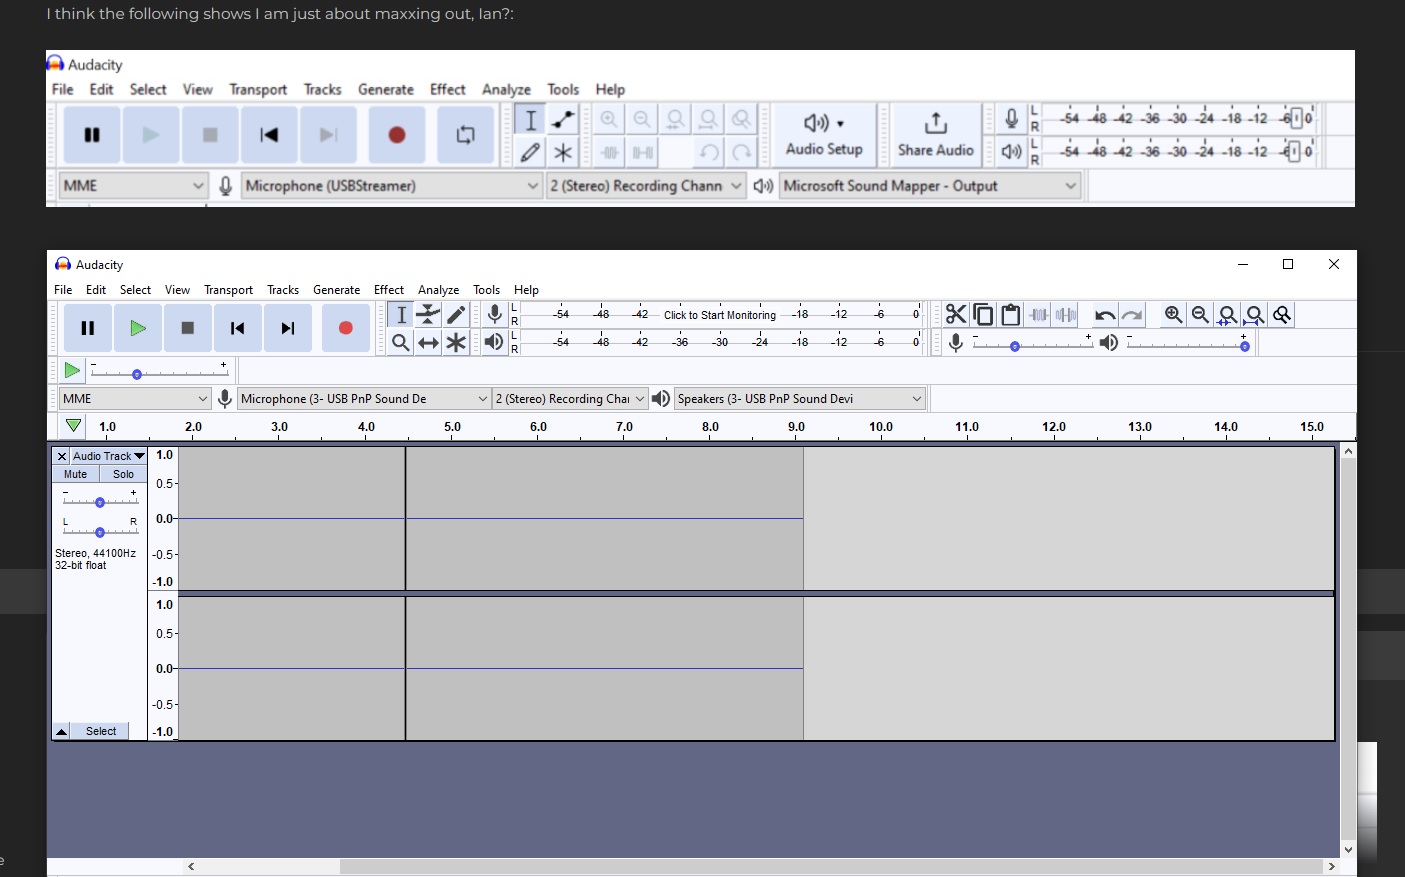This screenshot has width=1405, height=877.
Task: Open the Audio Track name dropdown menu
Action: [109, 456]
